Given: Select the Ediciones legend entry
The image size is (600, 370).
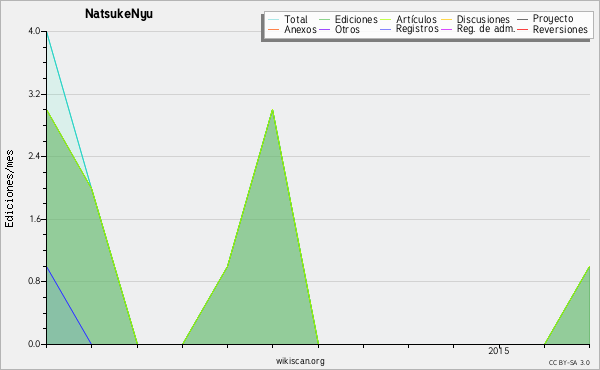Looking at the screenshot, I should [348, 19].
